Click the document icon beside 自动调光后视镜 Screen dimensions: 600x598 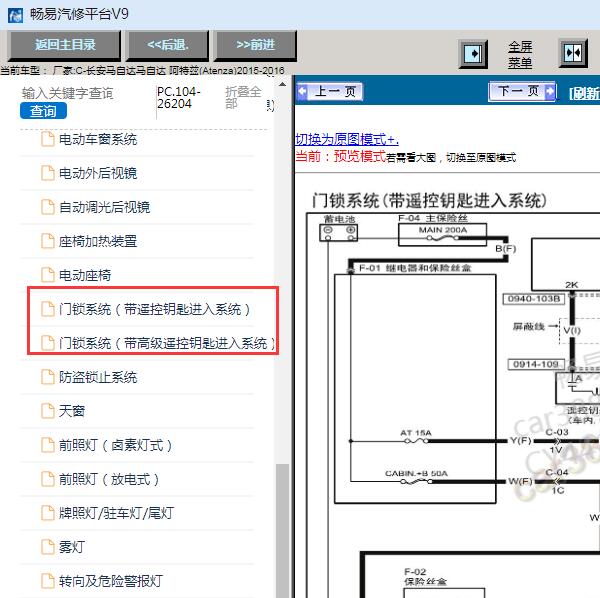pyautogui.click(x=48, y=207)
